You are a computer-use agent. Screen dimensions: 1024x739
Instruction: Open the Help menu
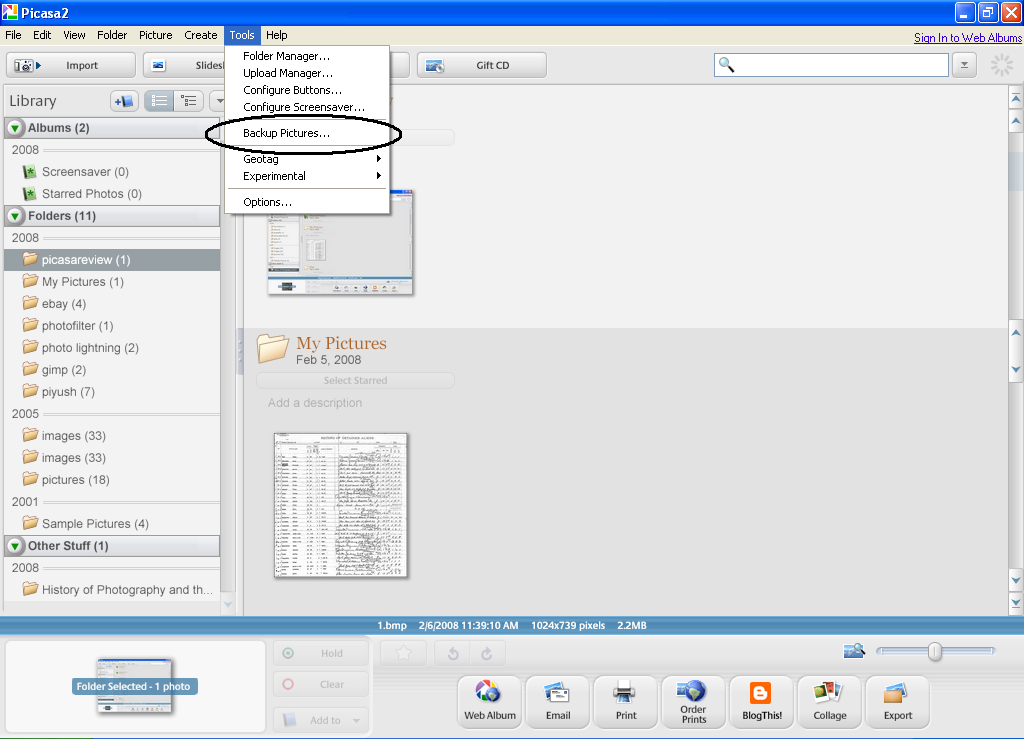coord(276,35)
